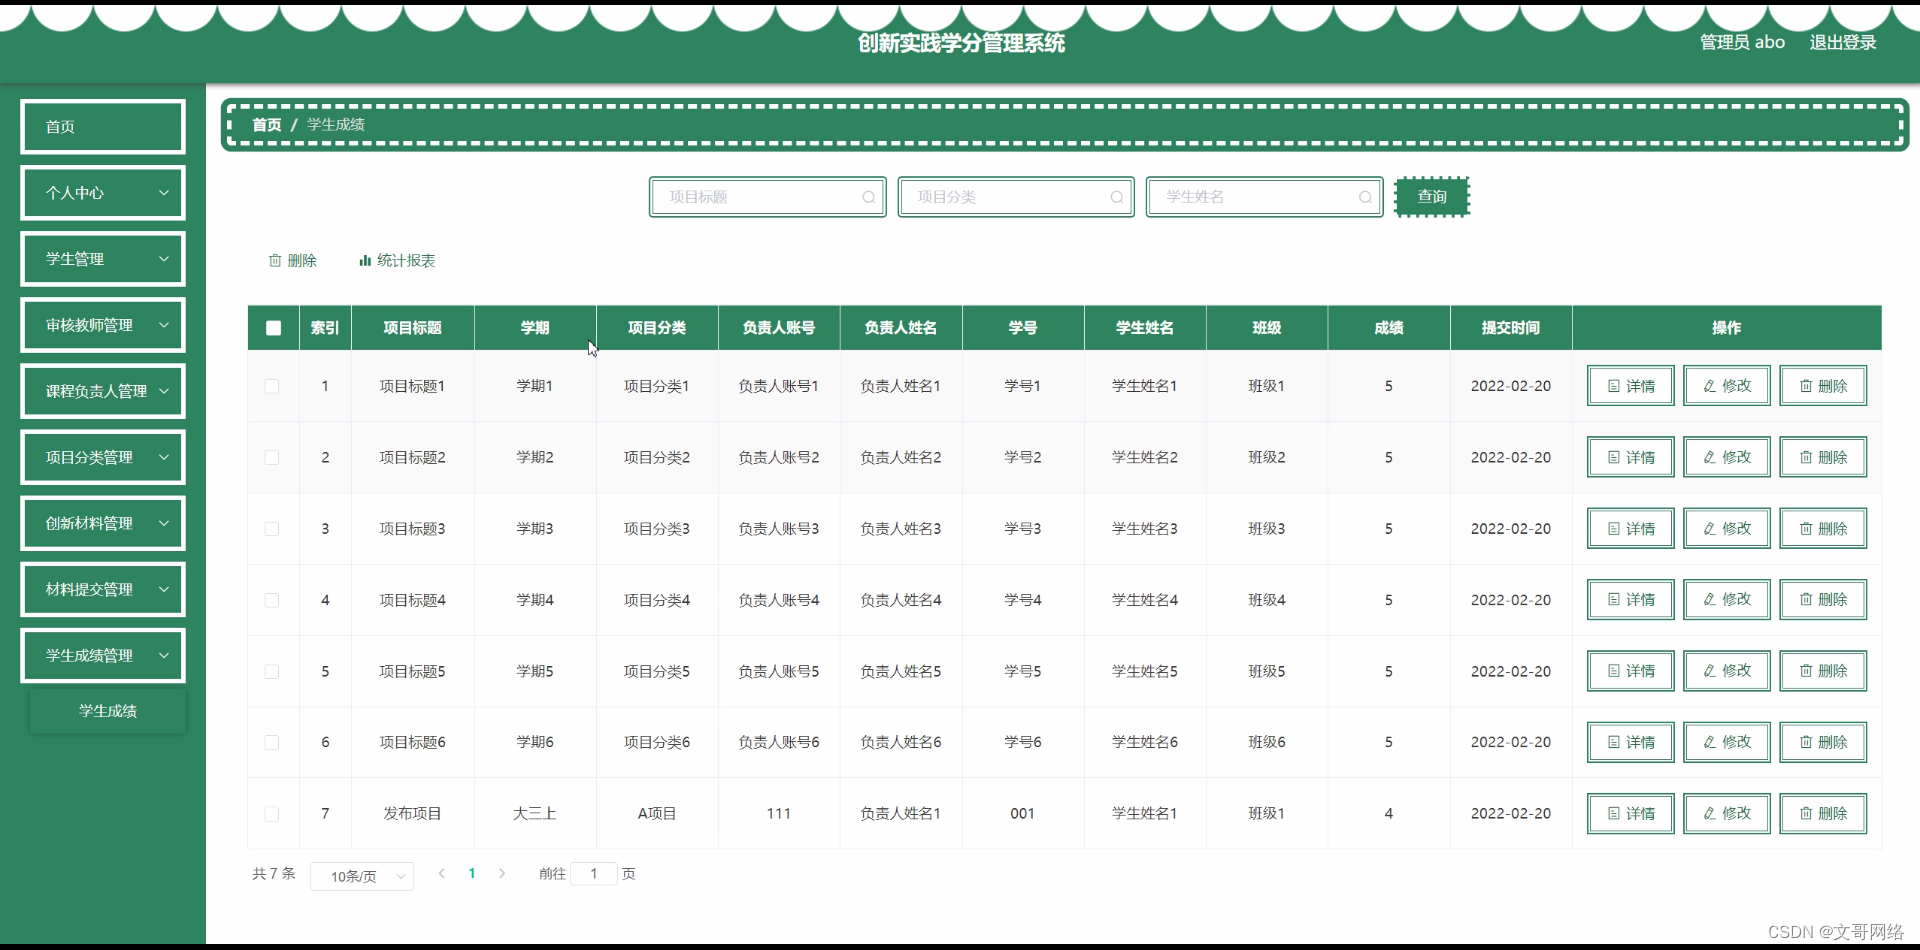Expand the 学生管理 sidebar menu
This screenshot has width=1920, height=950.
click(103, 259)
